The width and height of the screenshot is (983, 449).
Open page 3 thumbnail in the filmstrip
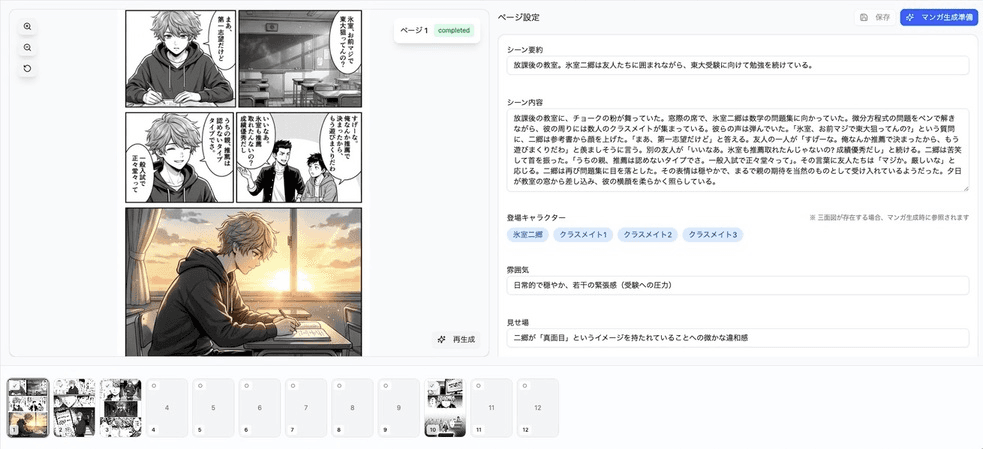pos(120,408)
